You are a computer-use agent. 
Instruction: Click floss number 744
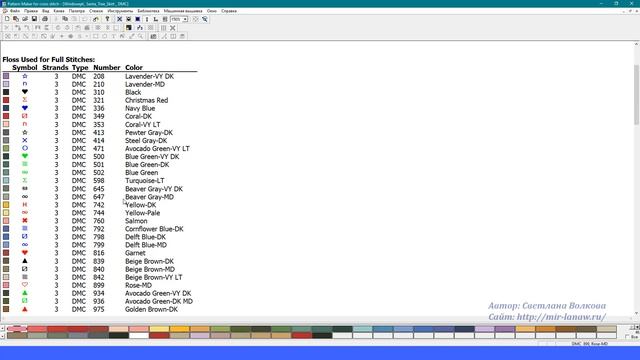point(99,213)
